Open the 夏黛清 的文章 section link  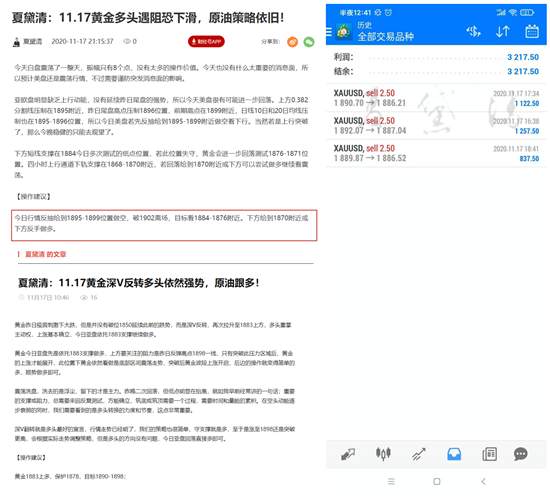pos(46,254)
